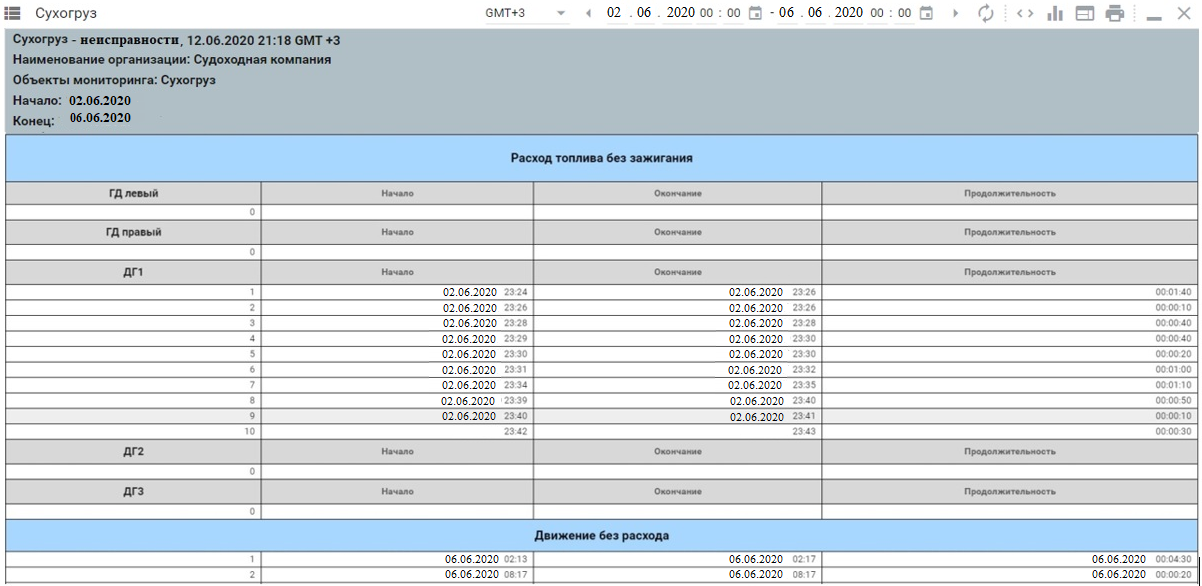Select the 'Движение без расхода' section header

tap(601, 536)
